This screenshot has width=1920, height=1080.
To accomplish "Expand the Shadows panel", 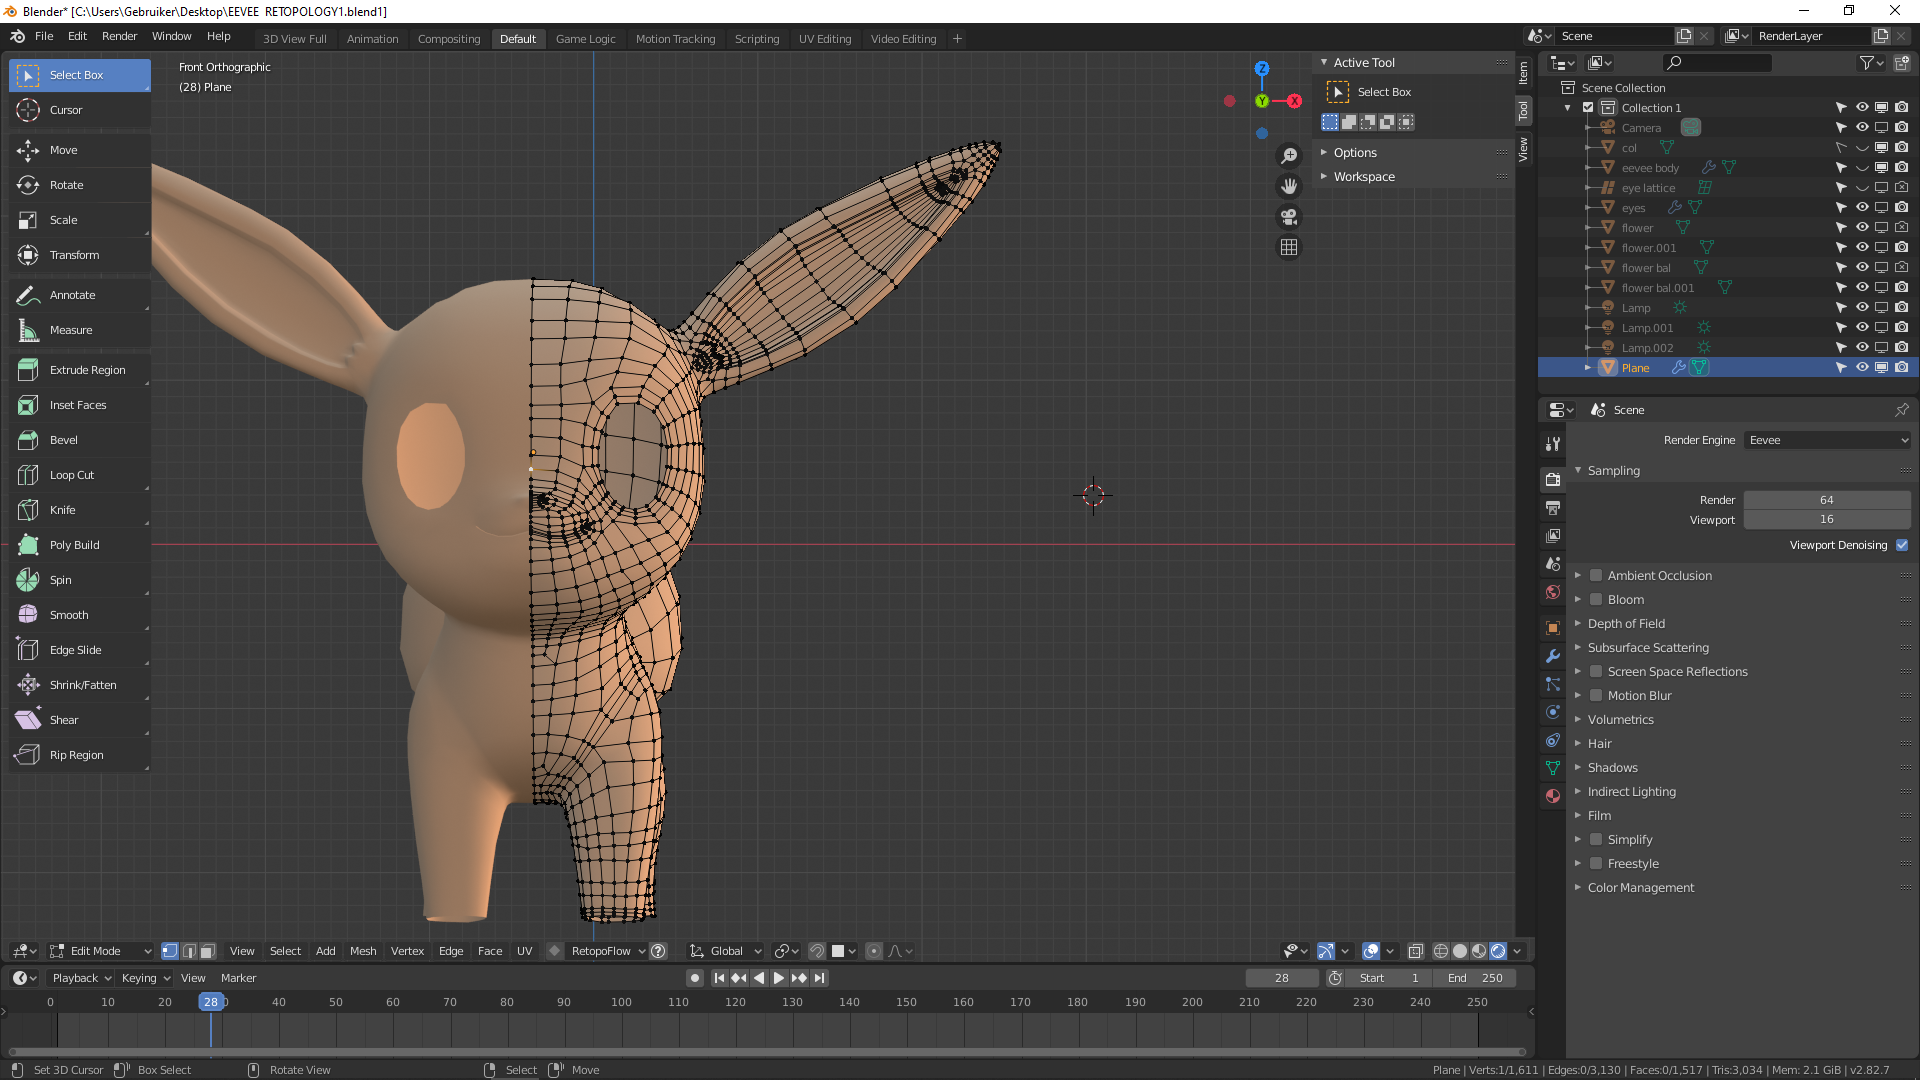I will (x=1612, y=768).
